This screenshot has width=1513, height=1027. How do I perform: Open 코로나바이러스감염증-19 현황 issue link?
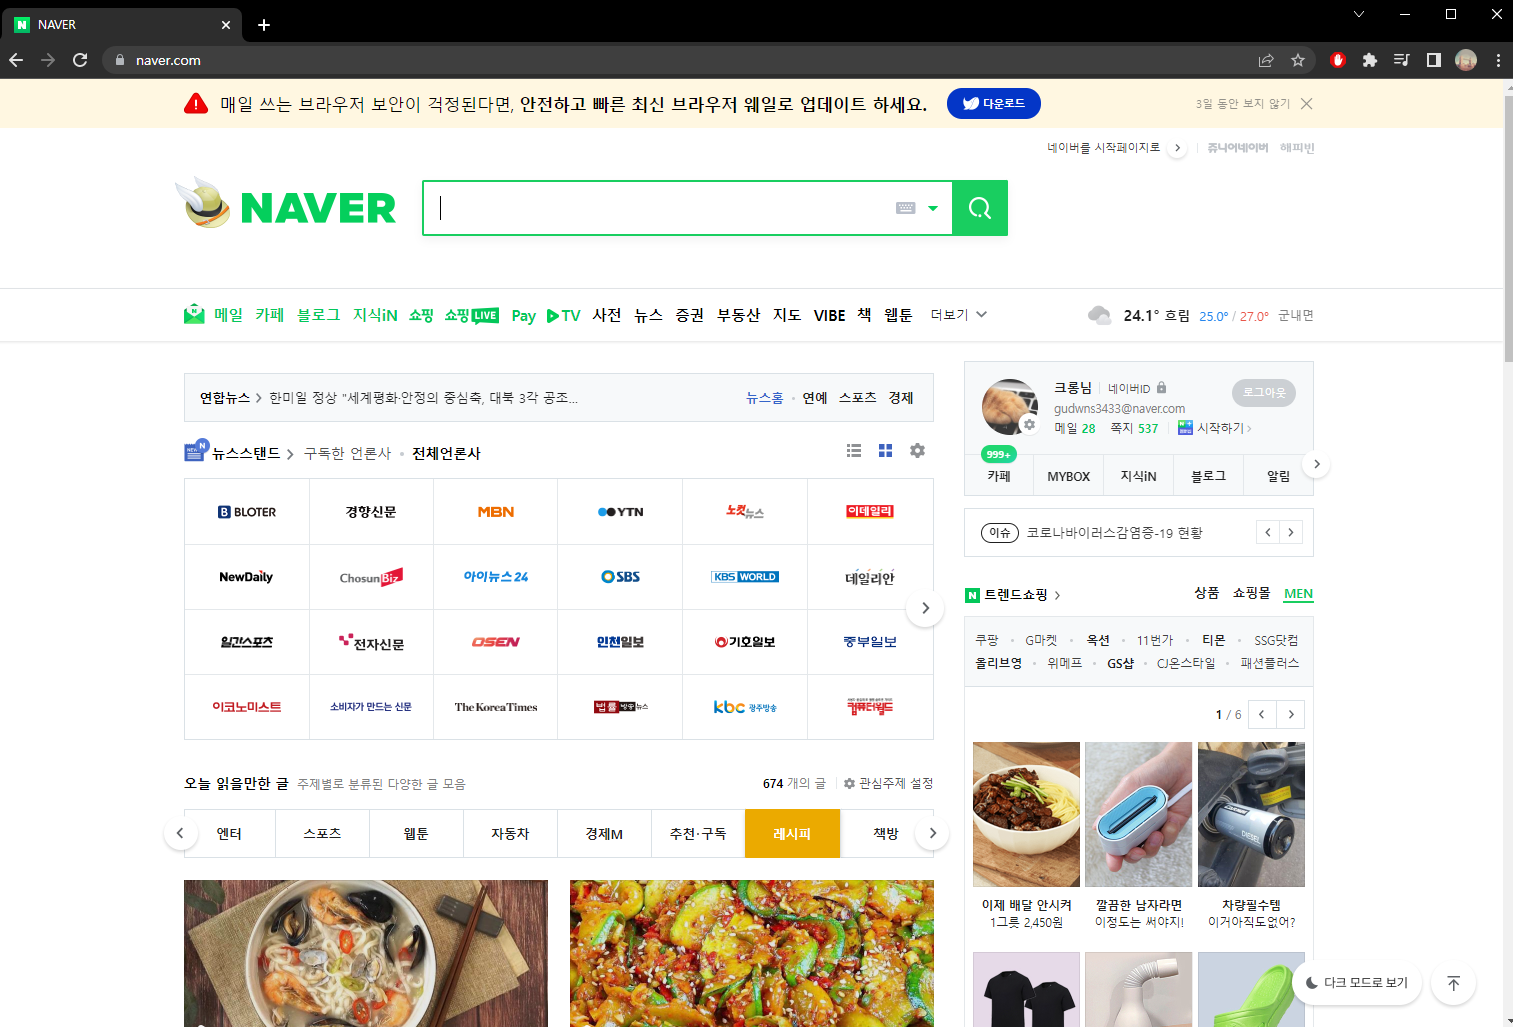click(x=1114, y=533)
